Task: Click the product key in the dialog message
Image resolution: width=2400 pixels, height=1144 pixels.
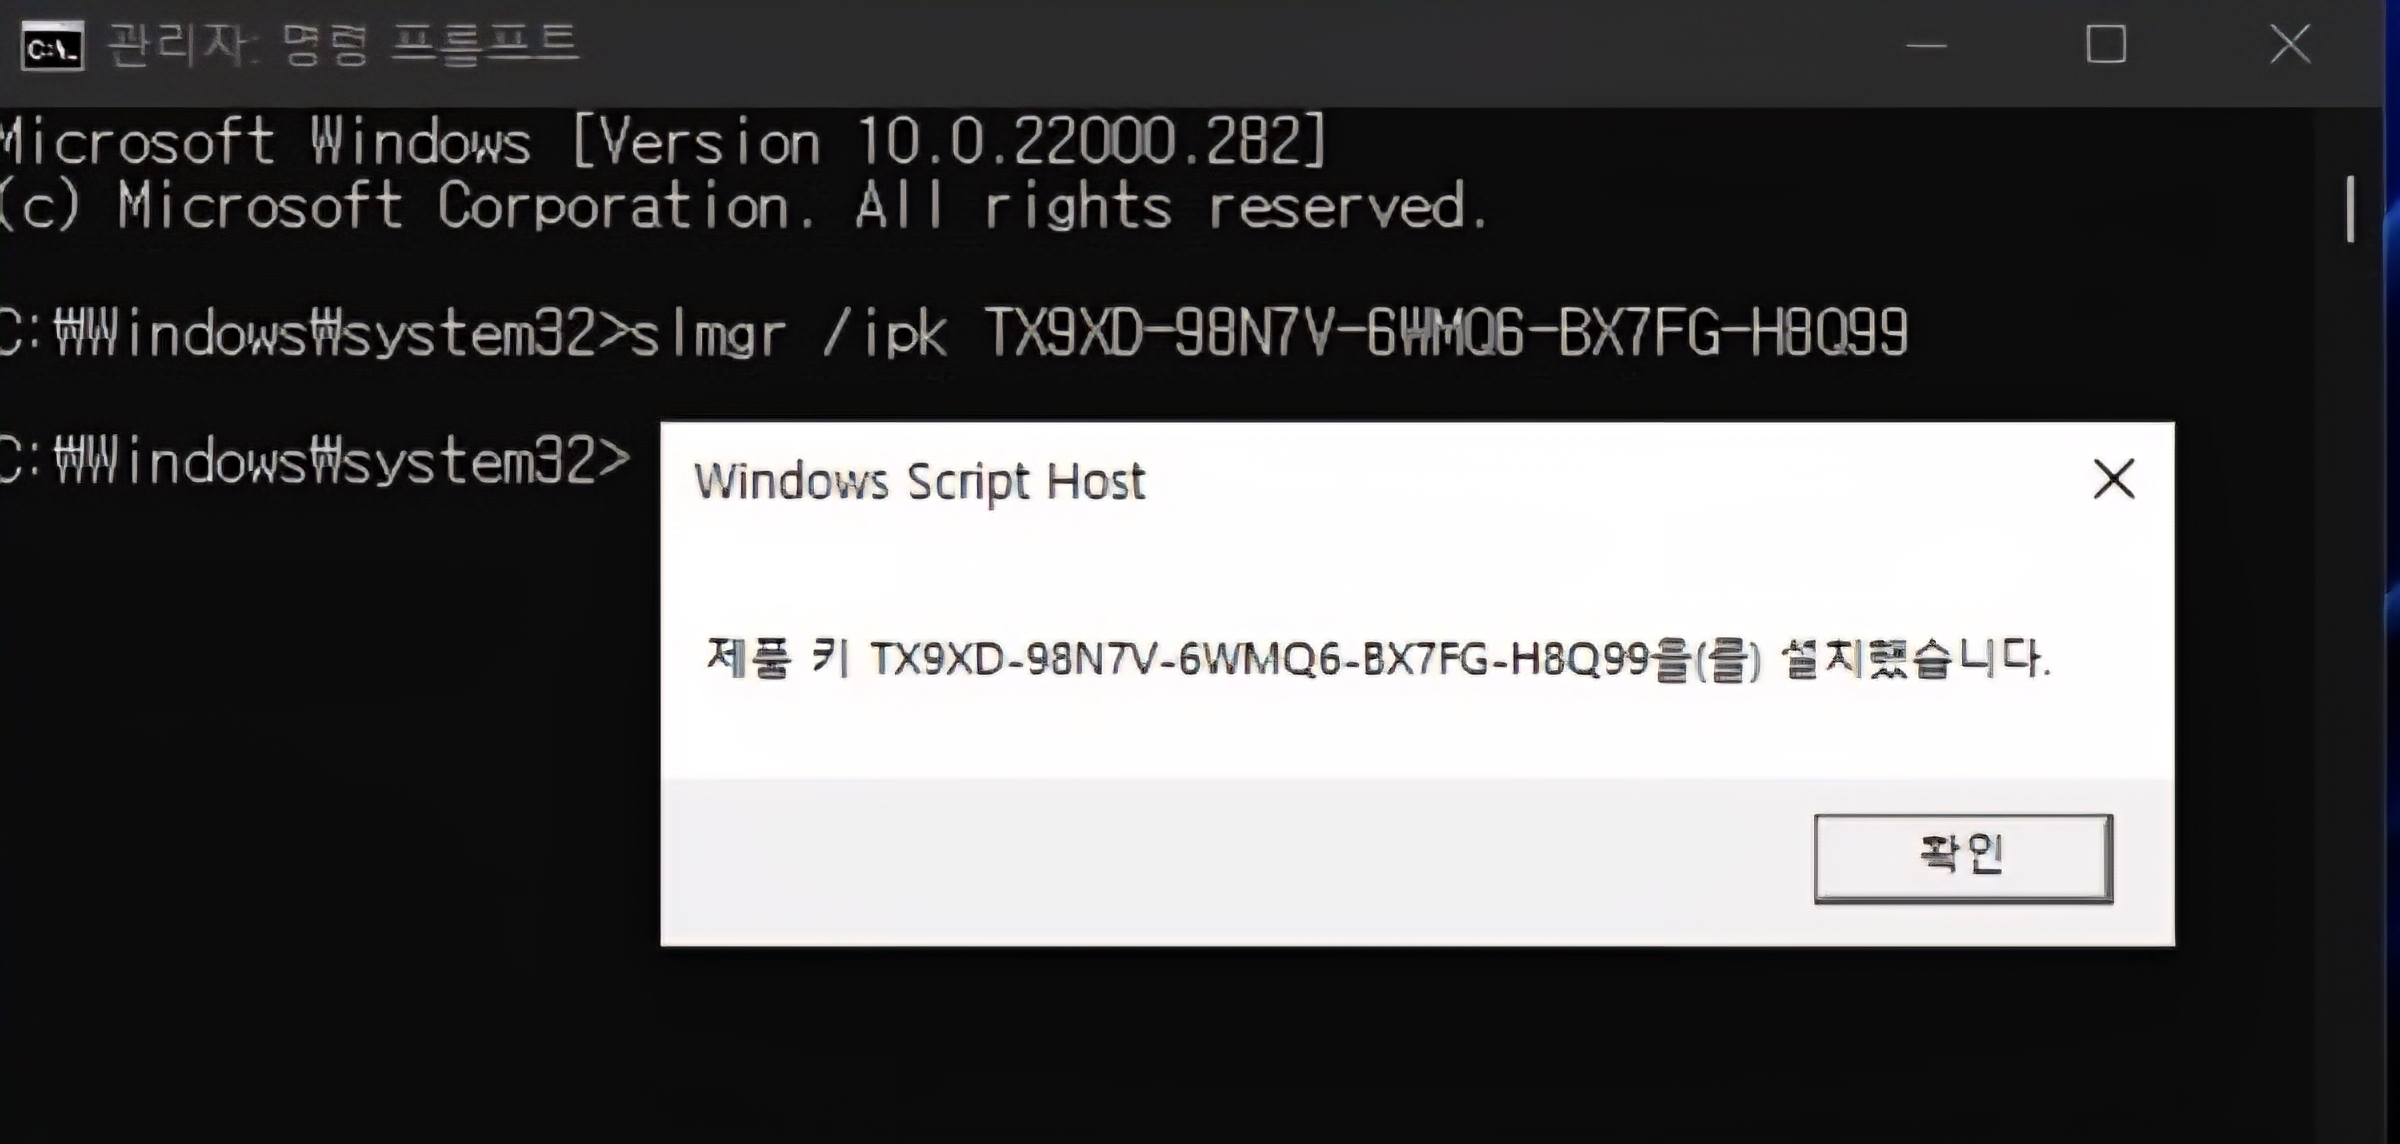Action: tap(1260, 659)
